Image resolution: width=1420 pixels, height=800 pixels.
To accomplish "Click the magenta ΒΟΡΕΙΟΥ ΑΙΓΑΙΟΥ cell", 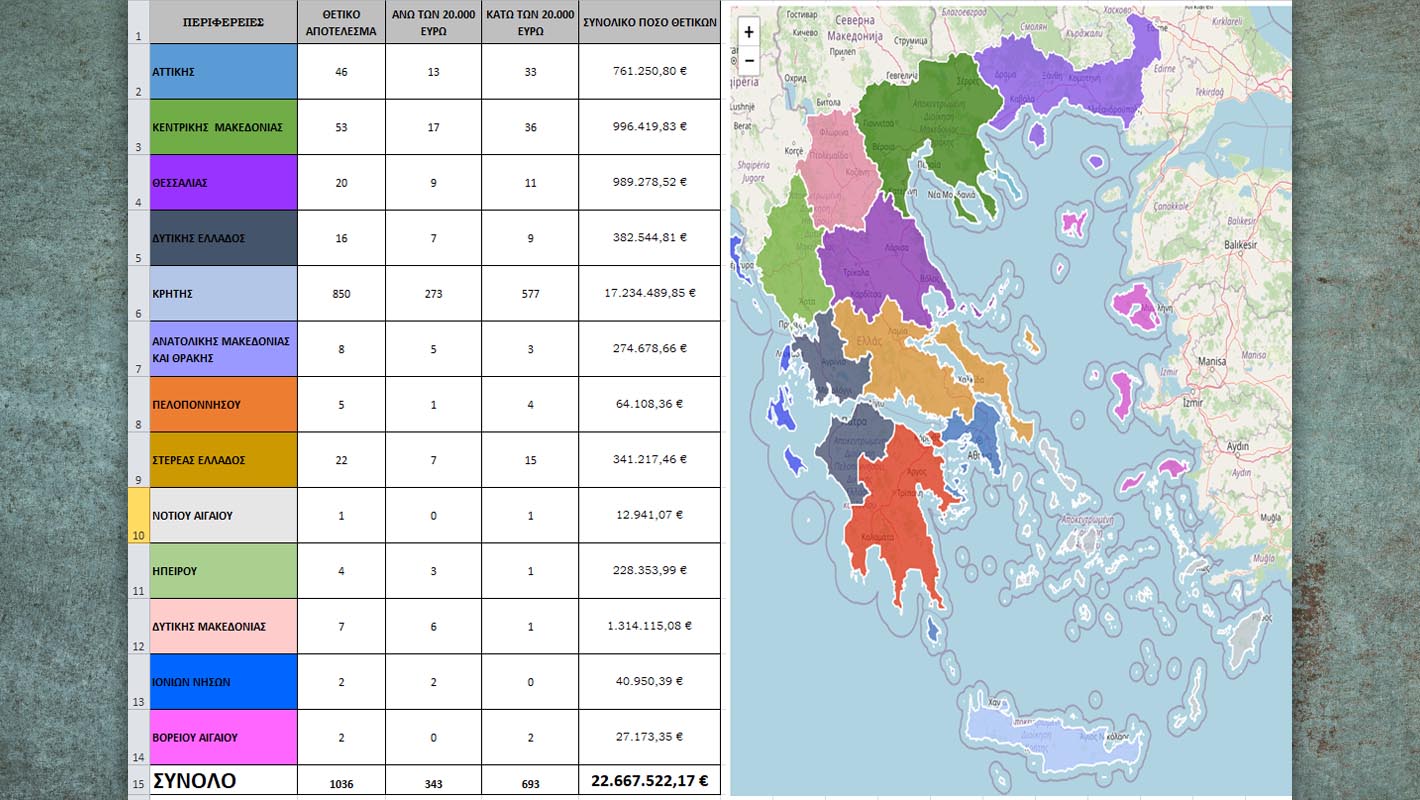I will pos(223,737).
